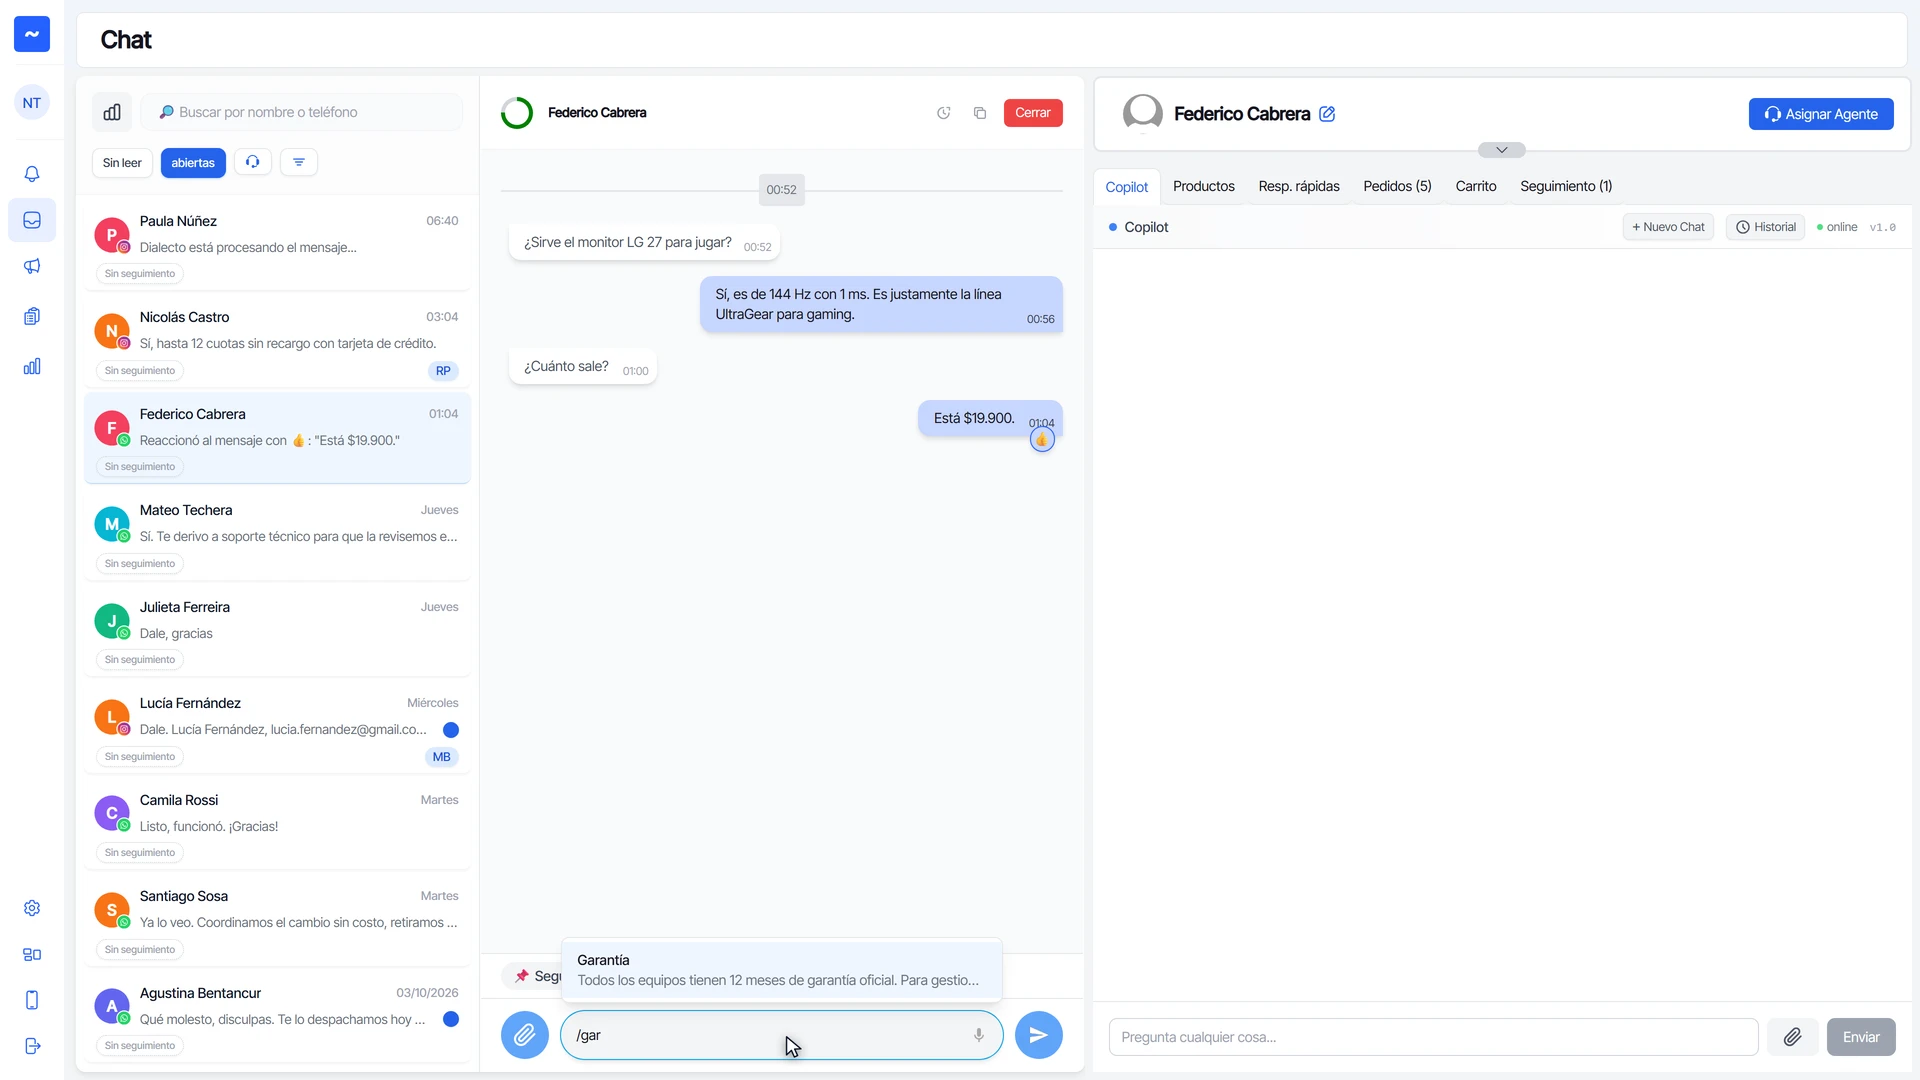
Task: Switch to the Resp. rápidas tab
Action: click(x=1299, y=186)
